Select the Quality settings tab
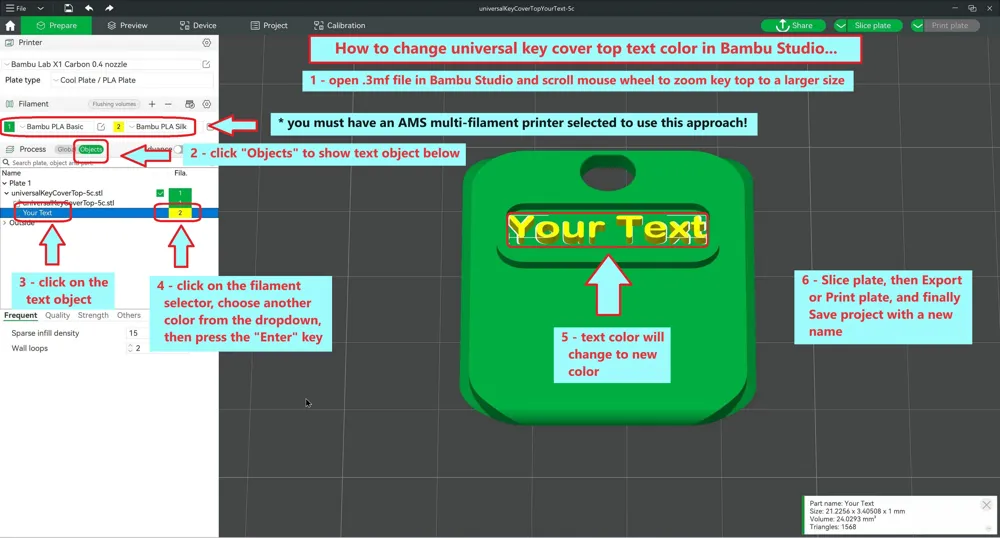This screenshot has width=1000, height=538. pyautogui.click(x=57, y=316)
